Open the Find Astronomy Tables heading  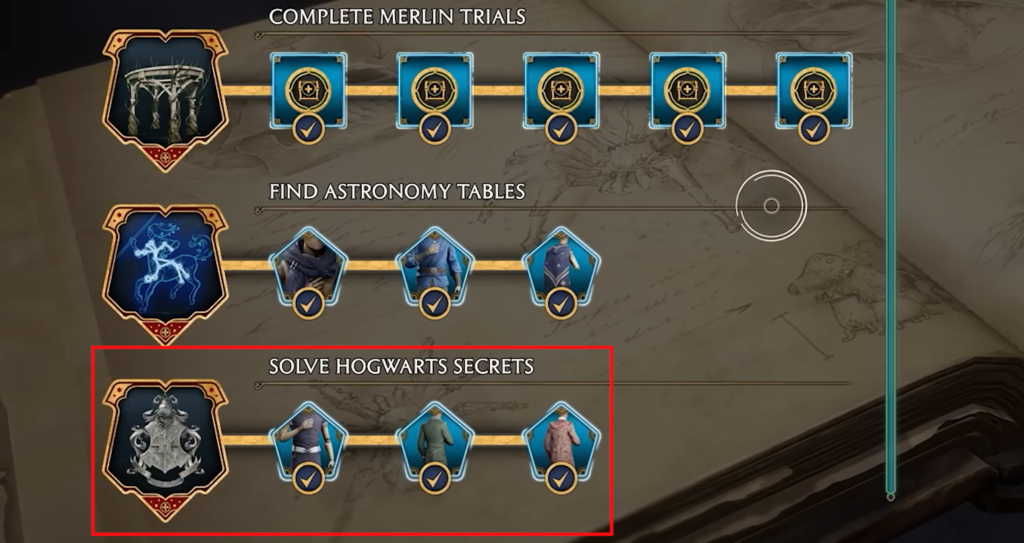tap(397, 191)
